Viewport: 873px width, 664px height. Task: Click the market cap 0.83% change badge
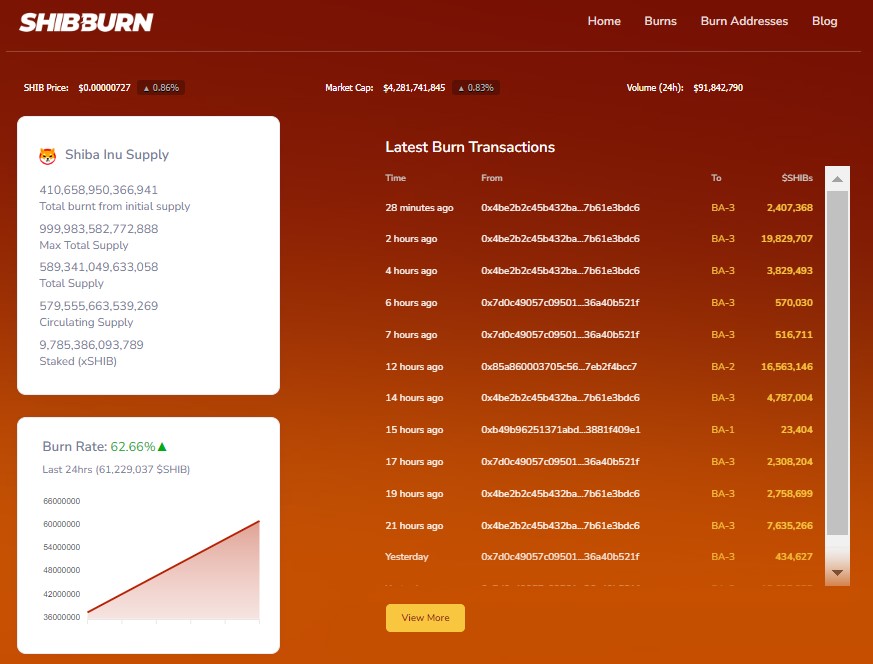point(475,88)
